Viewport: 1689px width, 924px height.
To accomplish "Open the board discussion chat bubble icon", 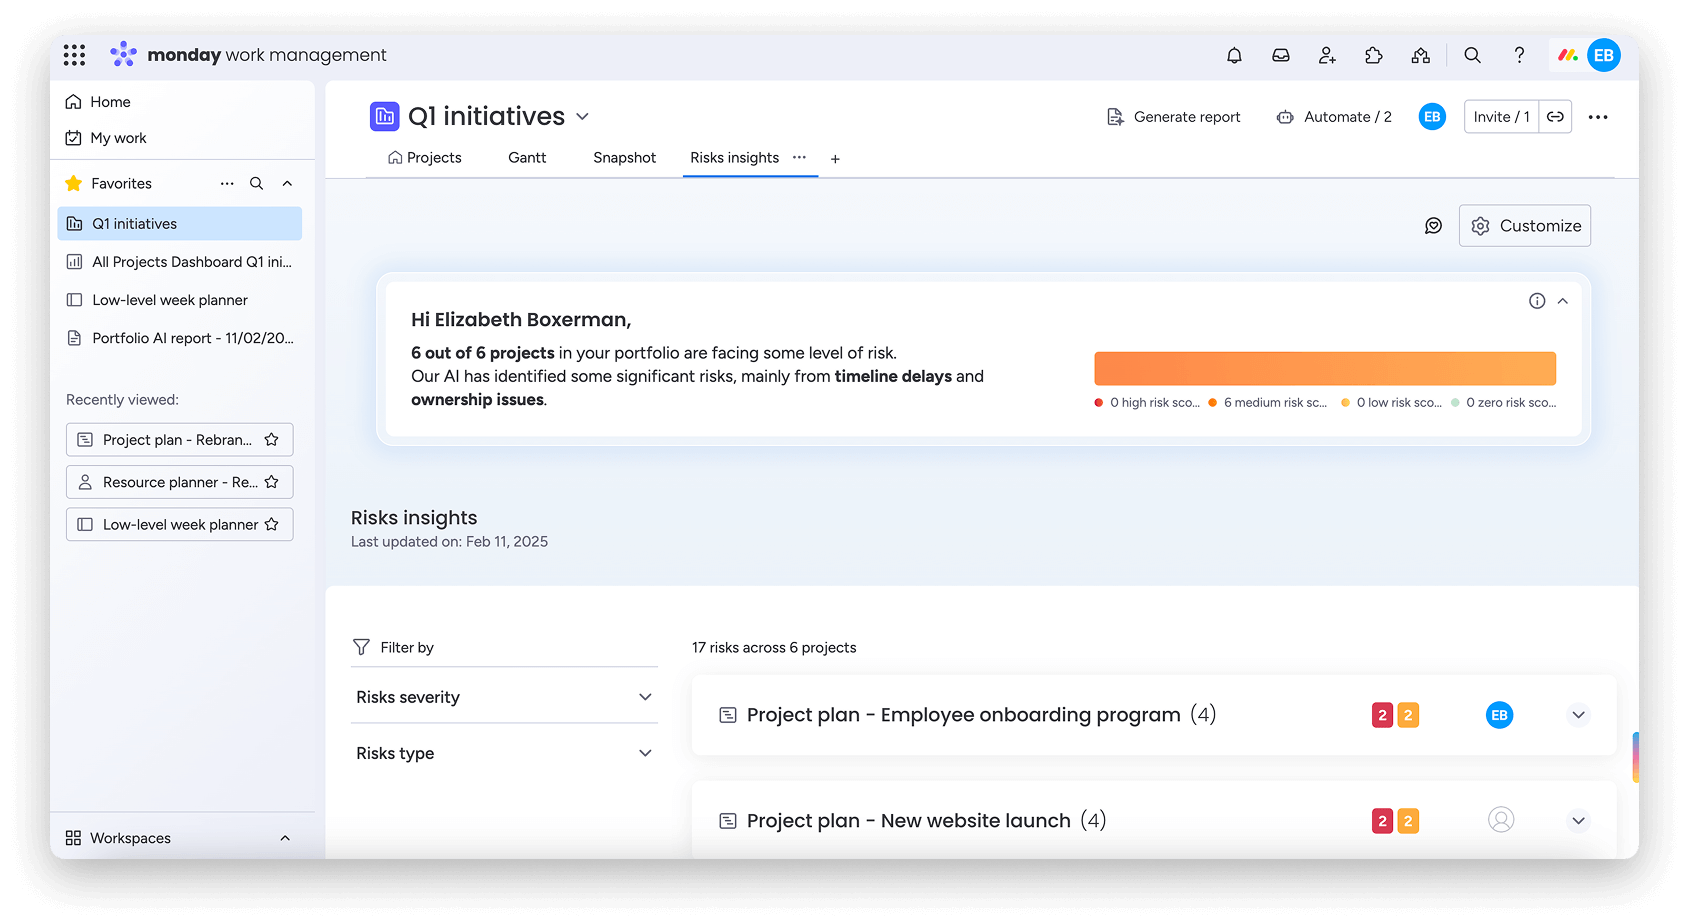I will coord(1433,225).
